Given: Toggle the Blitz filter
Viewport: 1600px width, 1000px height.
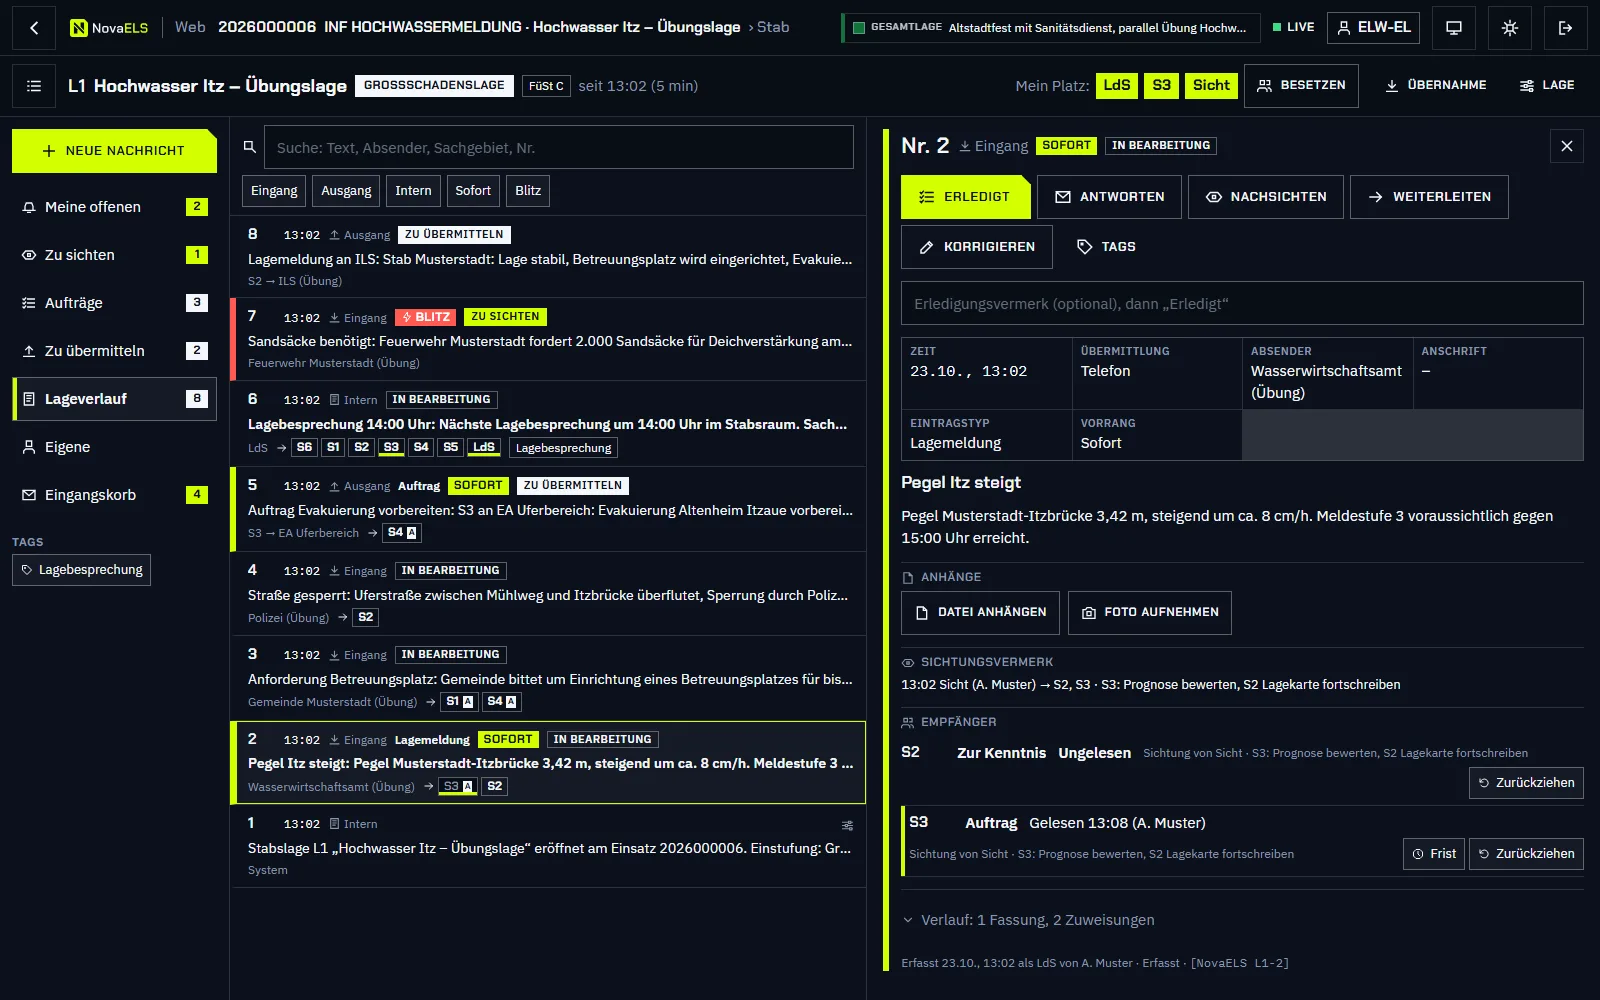Looking at the screenshot, I should tap(528, 191).
